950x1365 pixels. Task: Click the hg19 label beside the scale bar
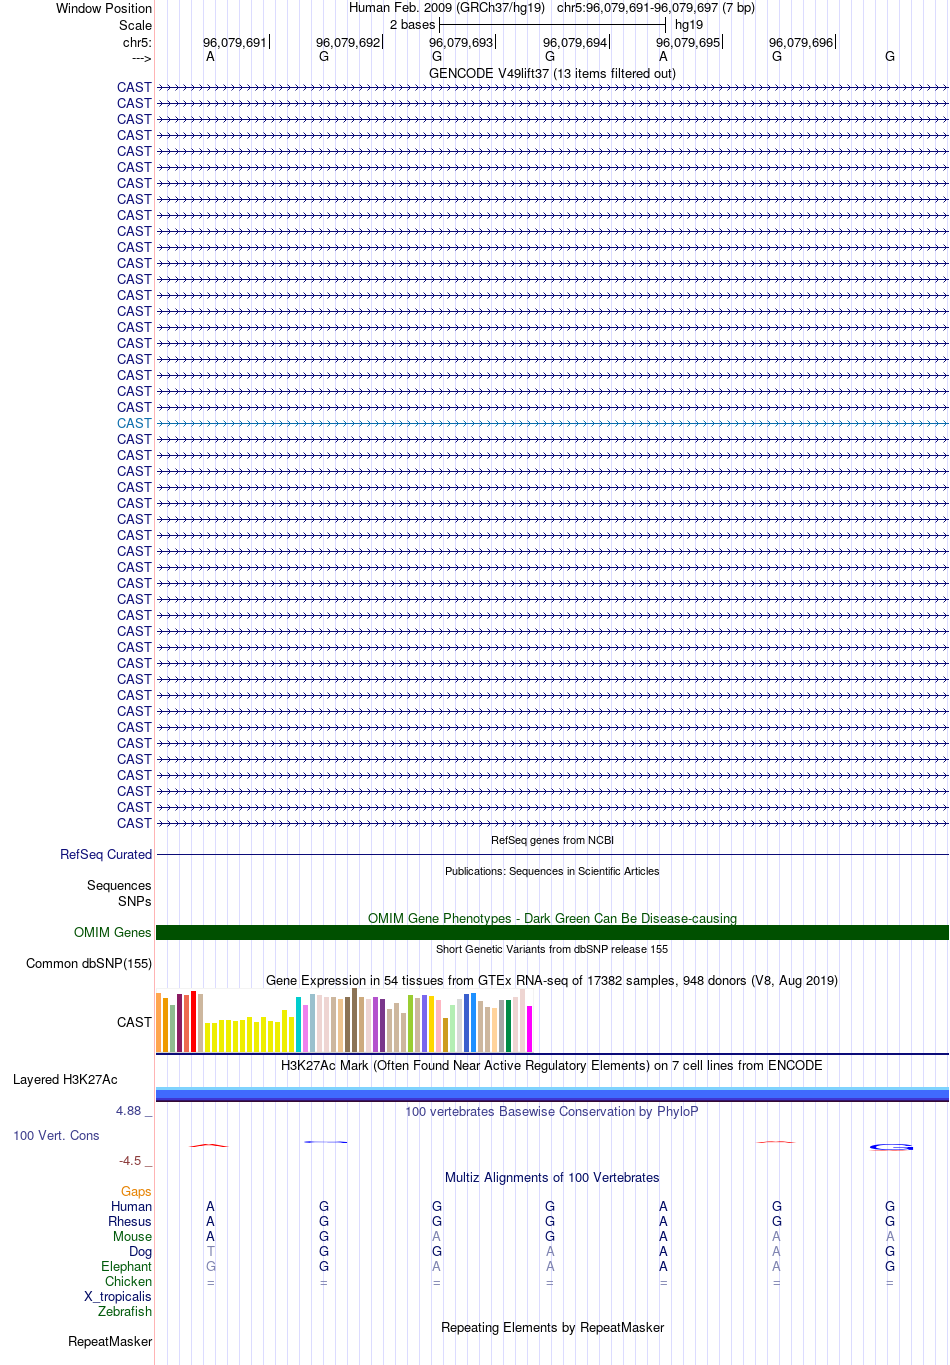689,25
